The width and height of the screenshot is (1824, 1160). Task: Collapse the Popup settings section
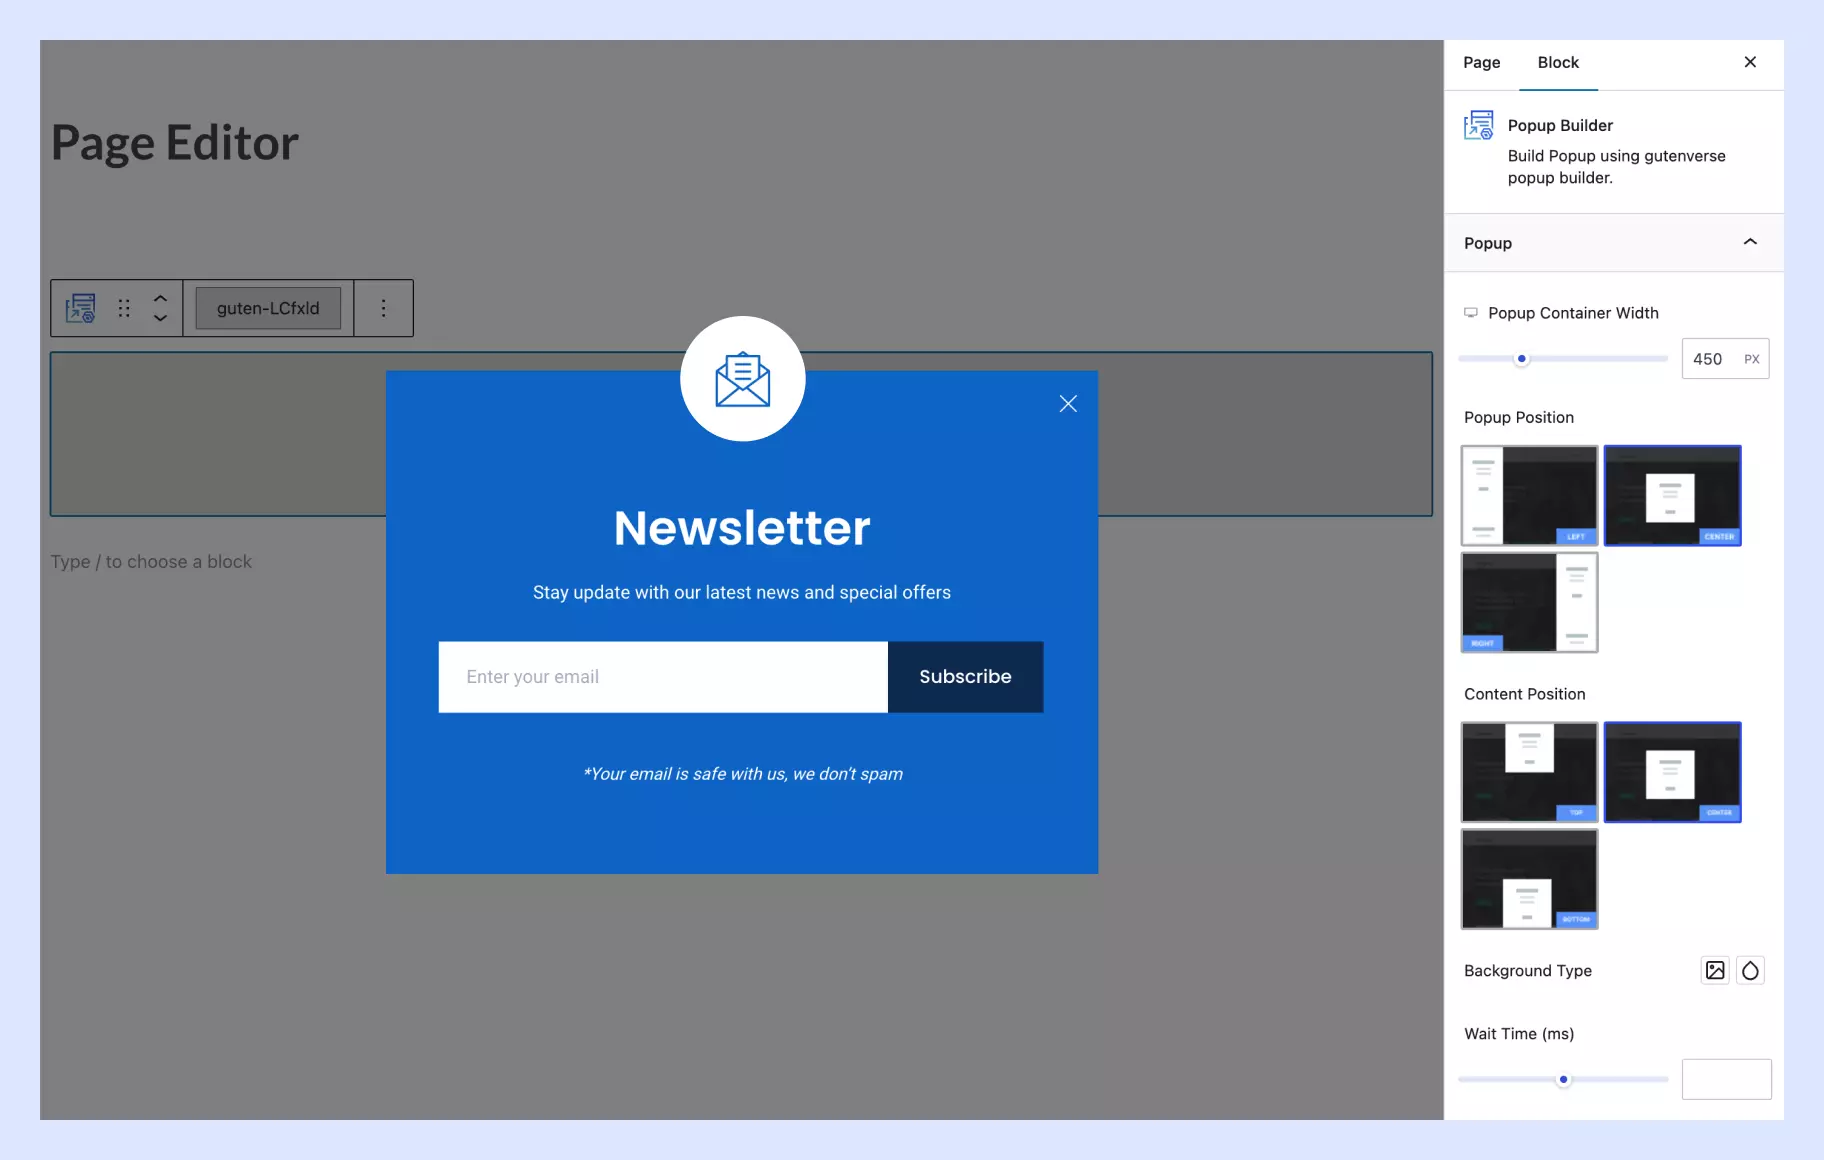(x=1750, y=242)
